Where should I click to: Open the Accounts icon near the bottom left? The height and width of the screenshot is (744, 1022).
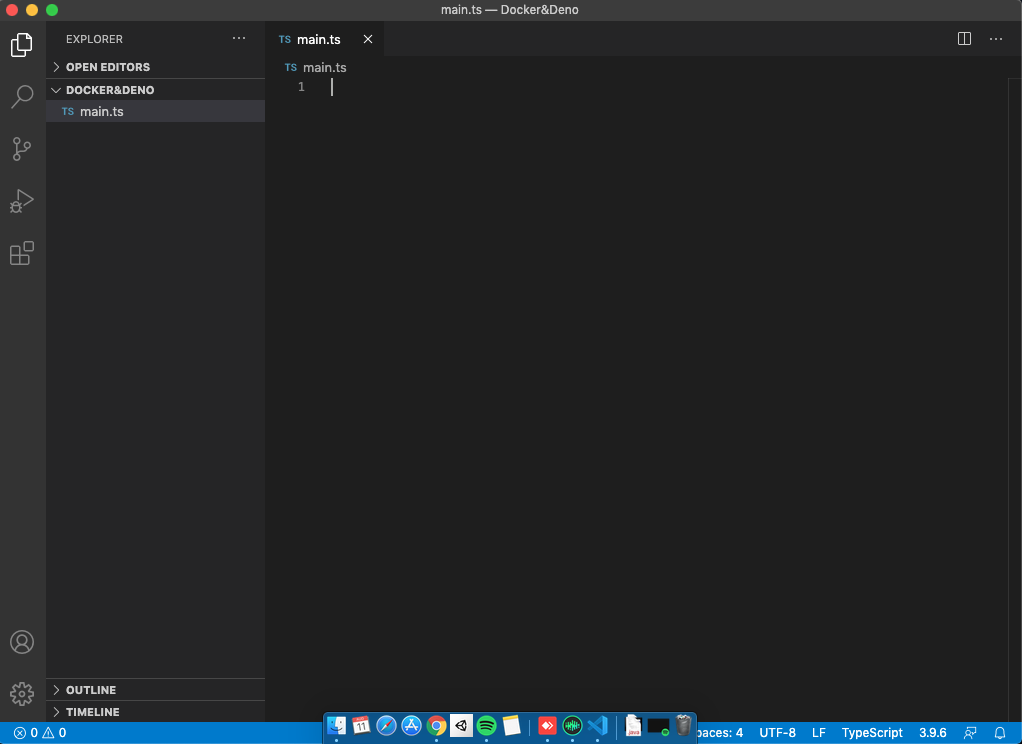coord(22,642)
